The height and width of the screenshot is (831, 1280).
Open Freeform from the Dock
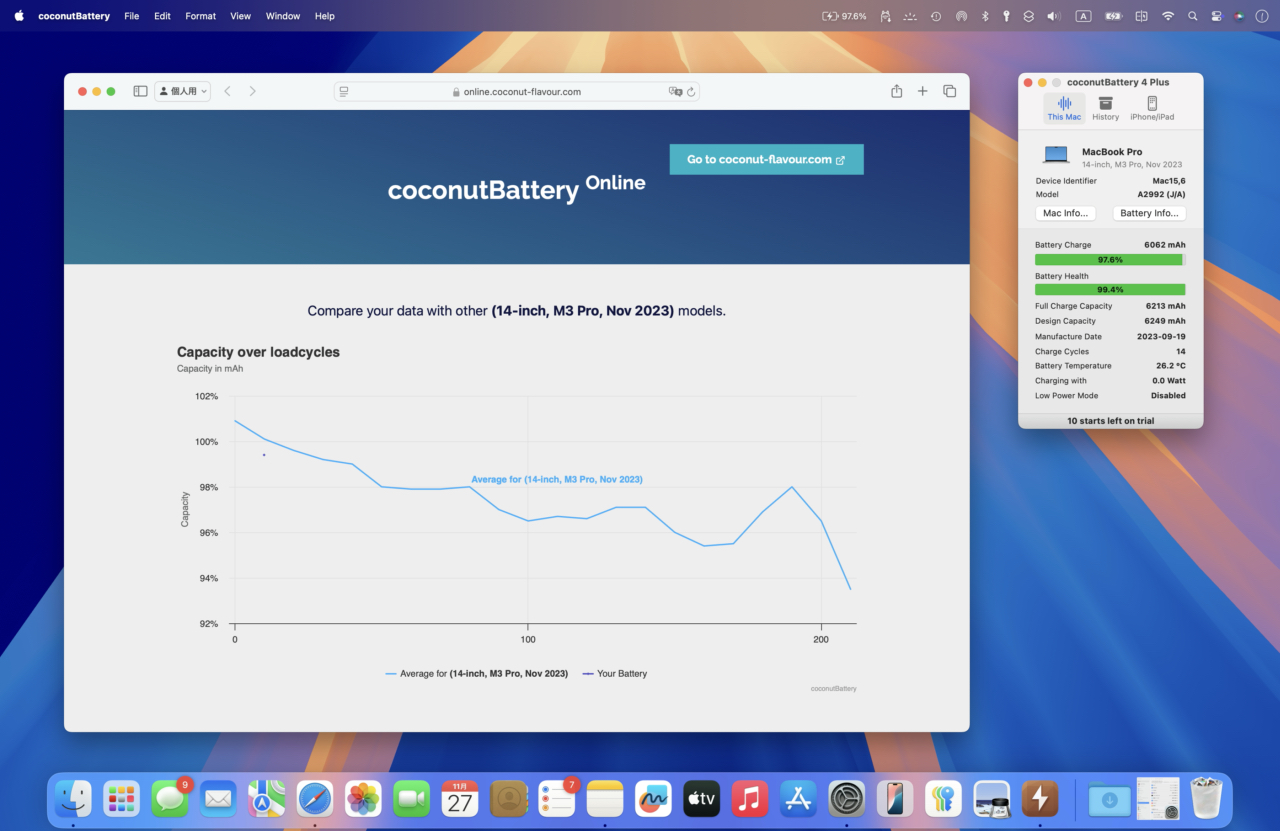653,798
